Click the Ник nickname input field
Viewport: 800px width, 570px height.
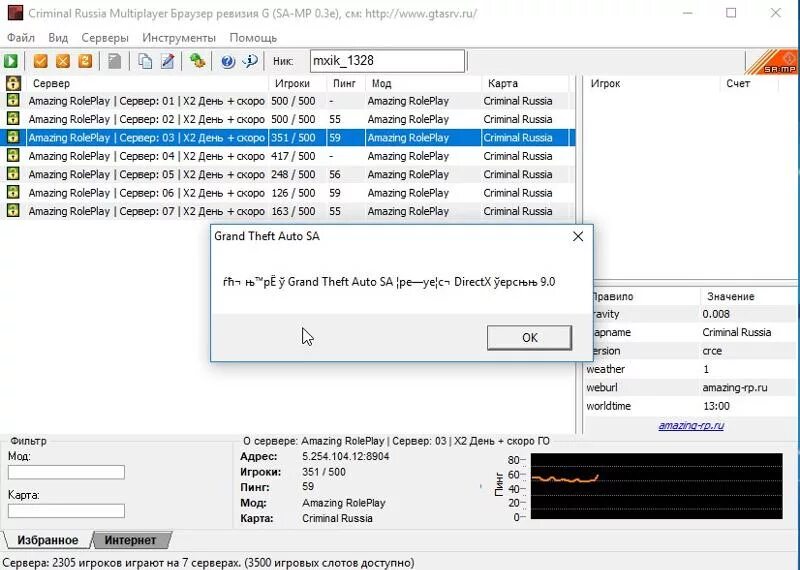pyautogui.click(x=387, y=61)
